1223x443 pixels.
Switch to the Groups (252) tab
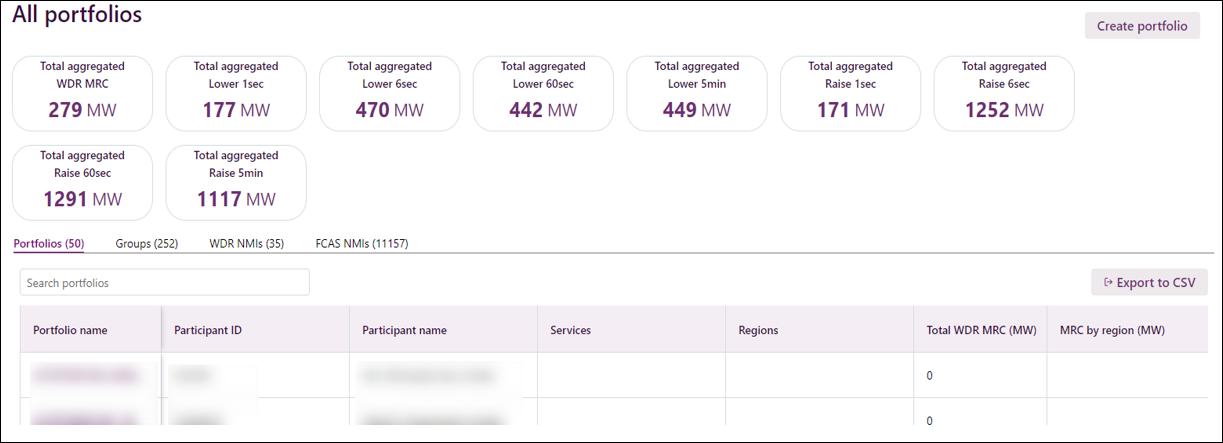coord(146,243)
